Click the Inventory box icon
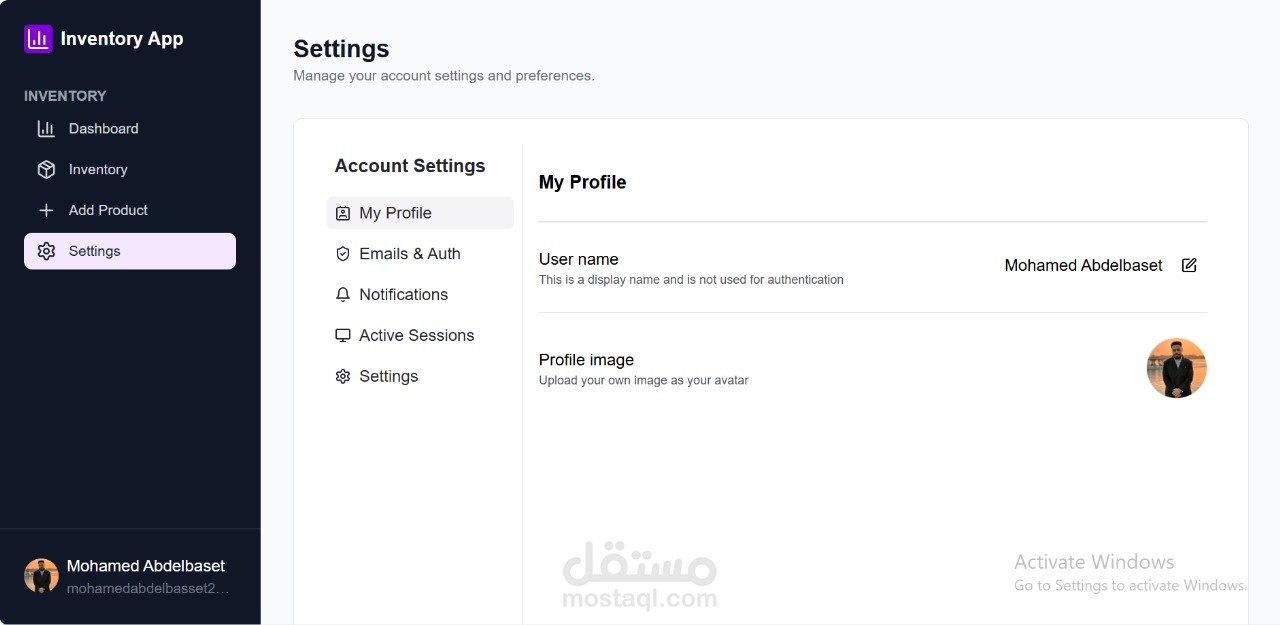This screenshot has width=1280, height=625. pyautogui.click(x=46, y=170)
